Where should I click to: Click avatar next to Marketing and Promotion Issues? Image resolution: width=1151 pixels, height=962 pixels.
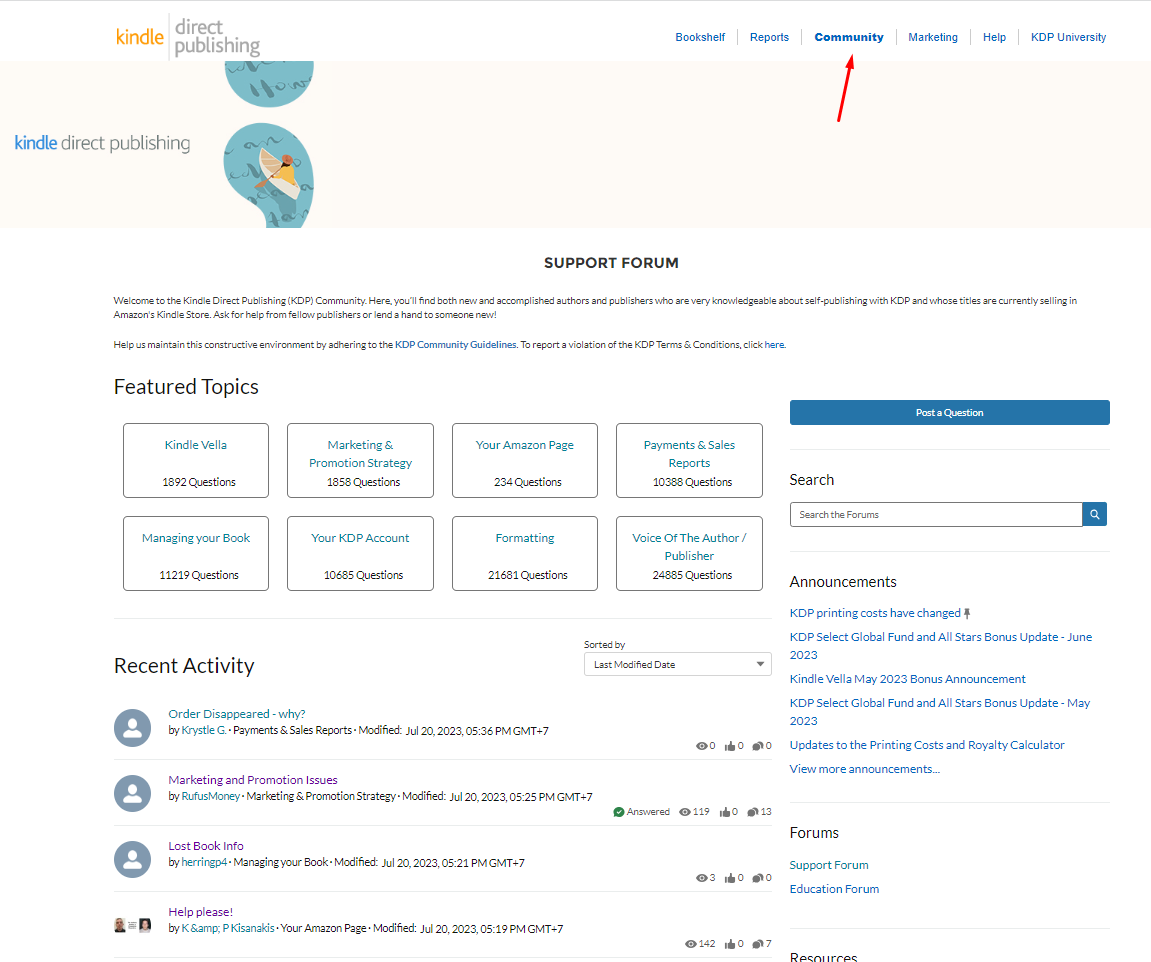133,794
